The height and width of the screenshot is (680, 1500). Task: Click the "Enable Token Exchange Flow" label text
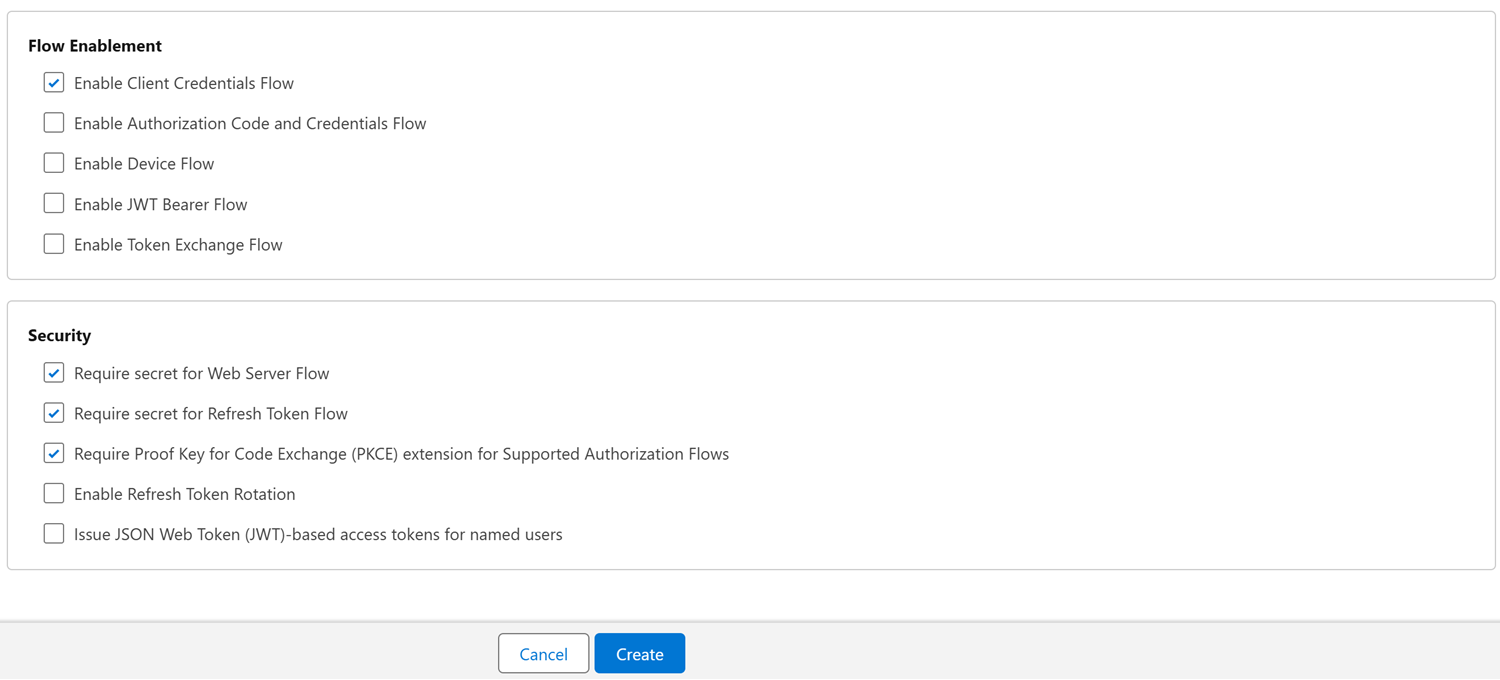[178, 245]
